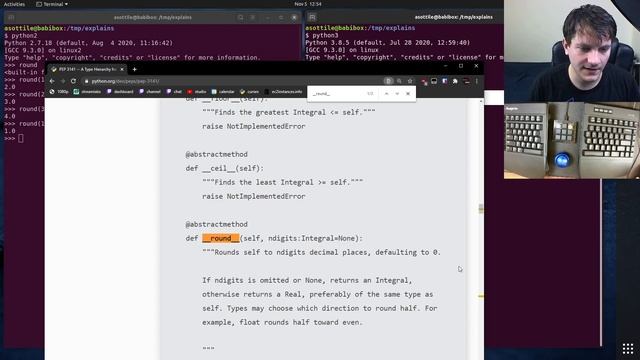This screenshot has width=640, height=360.
Task: Open the channel bookmark
Action: (x=150, y=92)
